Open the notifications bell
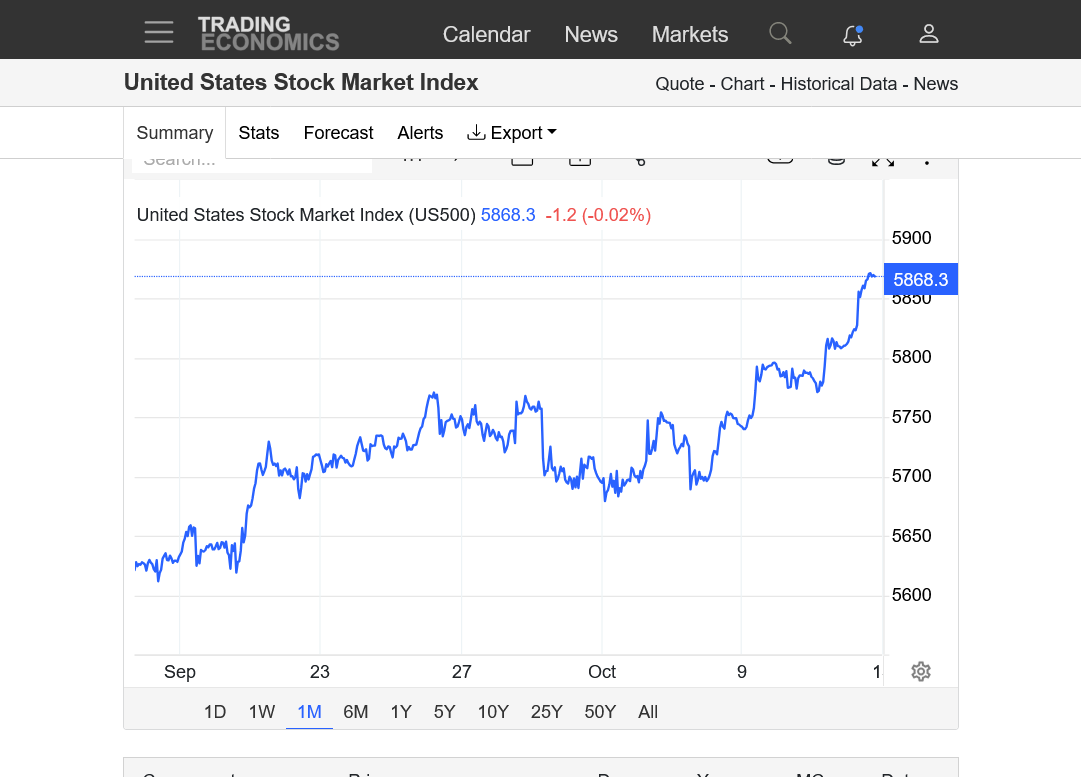1081x777 pixels. tap(853, 34)
